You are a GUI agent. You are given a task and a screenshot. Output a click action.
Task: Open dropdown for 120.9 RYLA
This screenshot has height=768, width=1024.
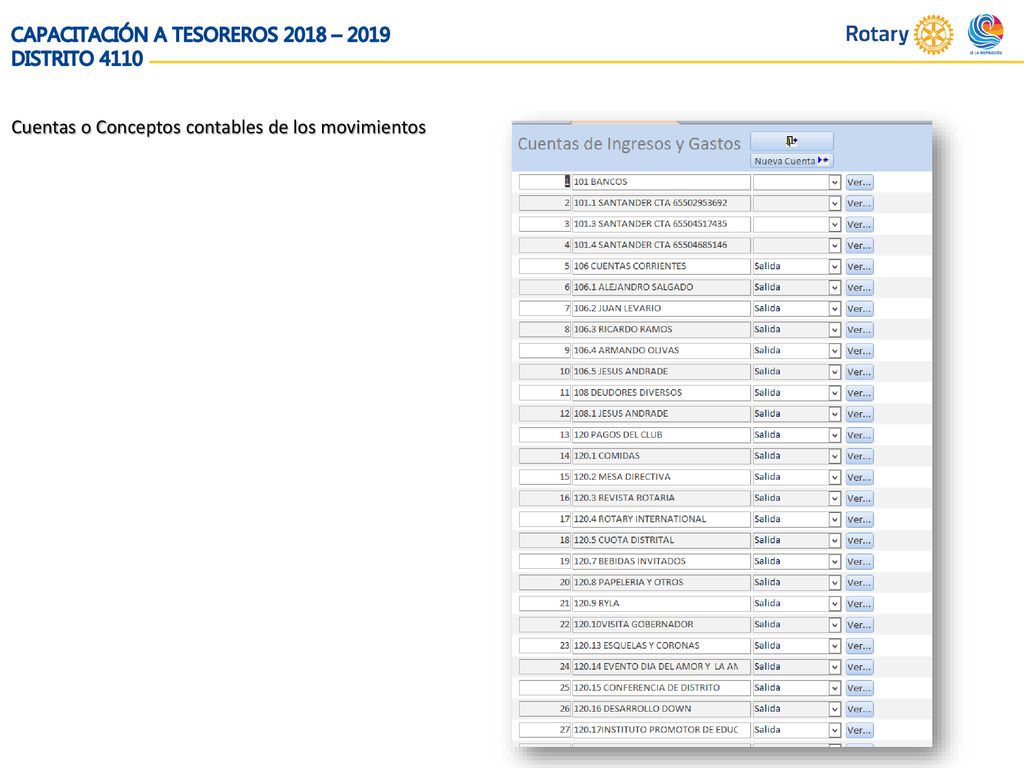(x=835, y=603)
